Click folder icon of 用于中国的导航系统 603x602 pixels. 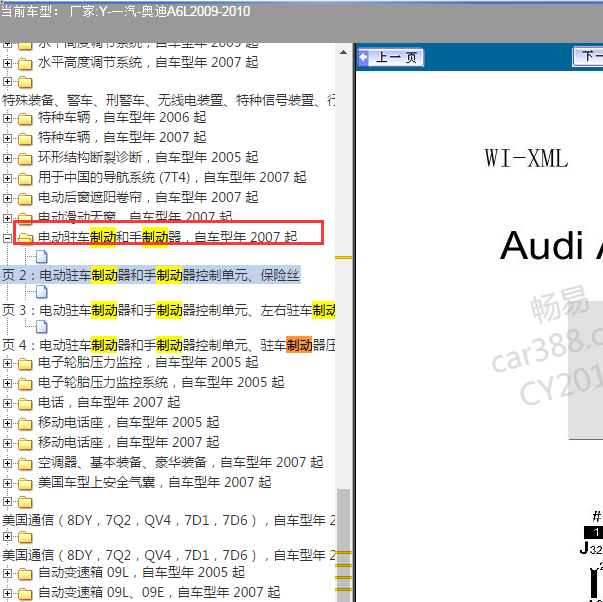coord(25,178)
